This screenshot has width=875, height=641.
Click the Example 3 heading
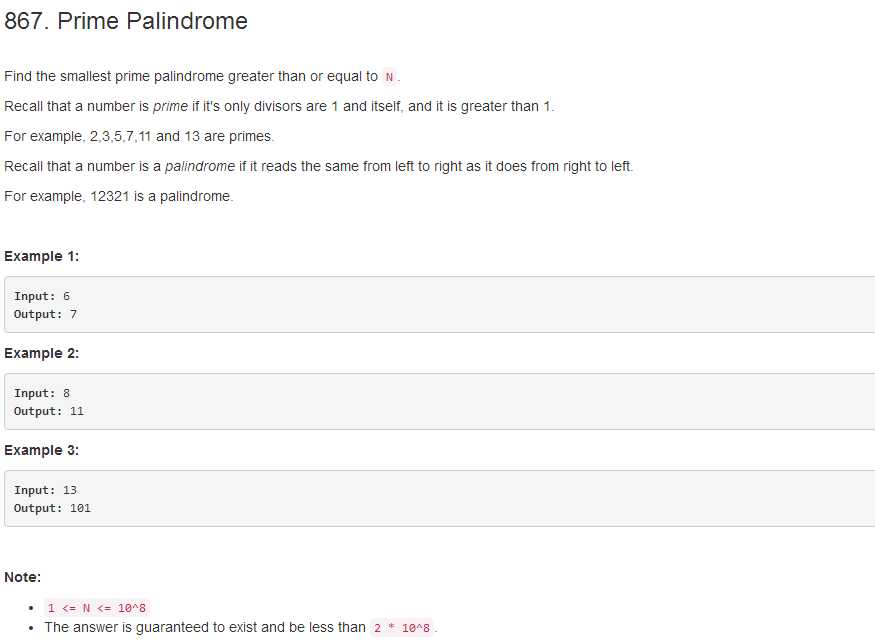coord(41,450)
